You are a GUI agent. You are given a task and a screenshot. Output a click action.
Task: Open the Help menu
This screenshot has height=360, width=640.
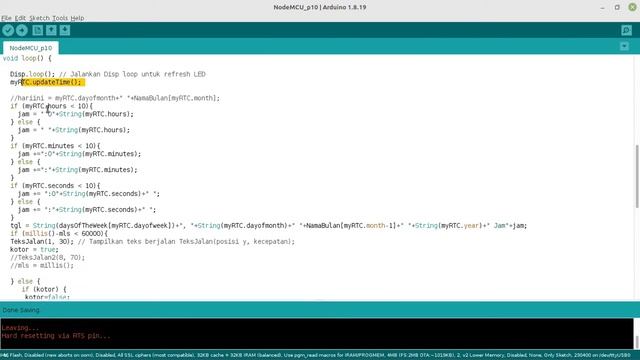[77, 18]
